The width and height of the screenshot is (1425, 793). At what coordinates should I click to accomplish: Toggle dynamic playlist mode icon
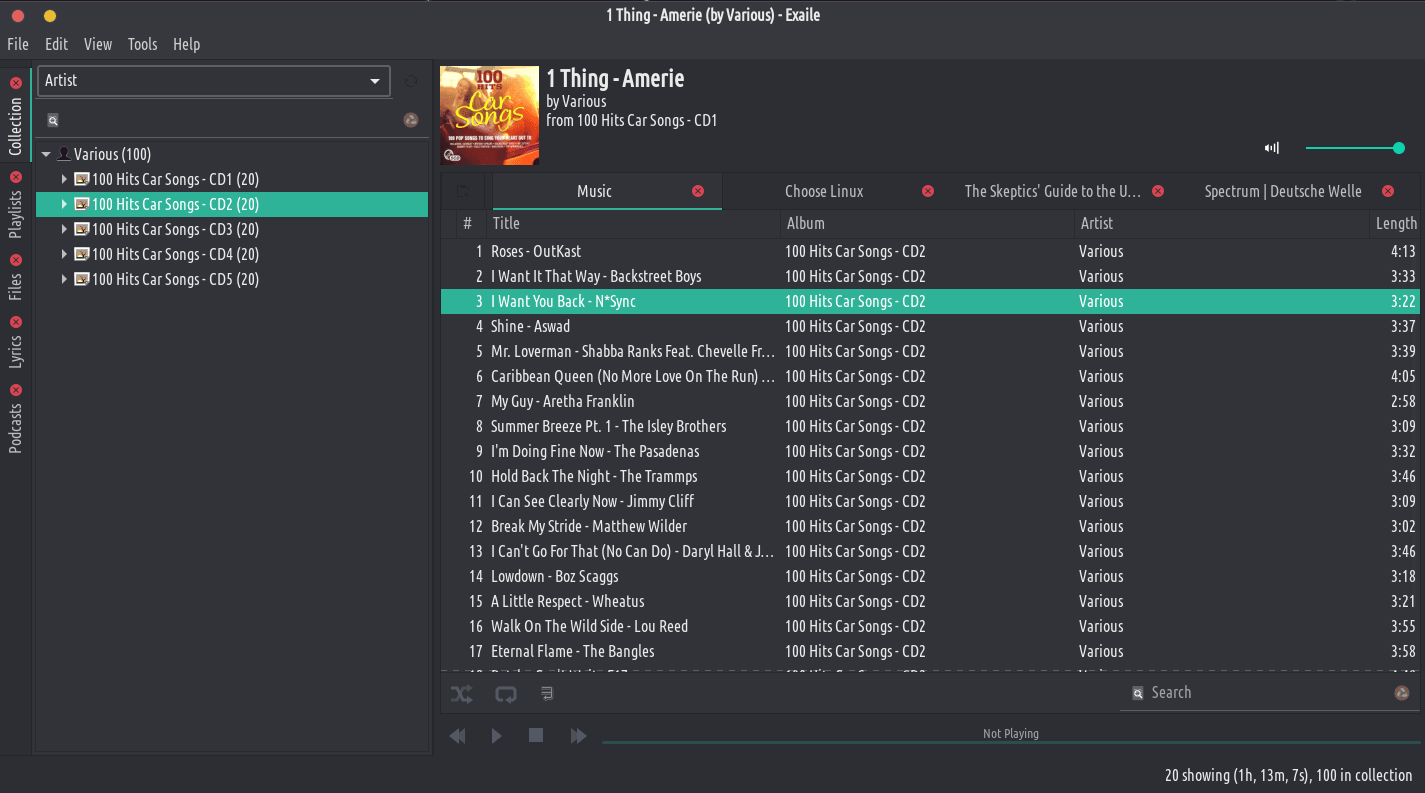(547, 693)
